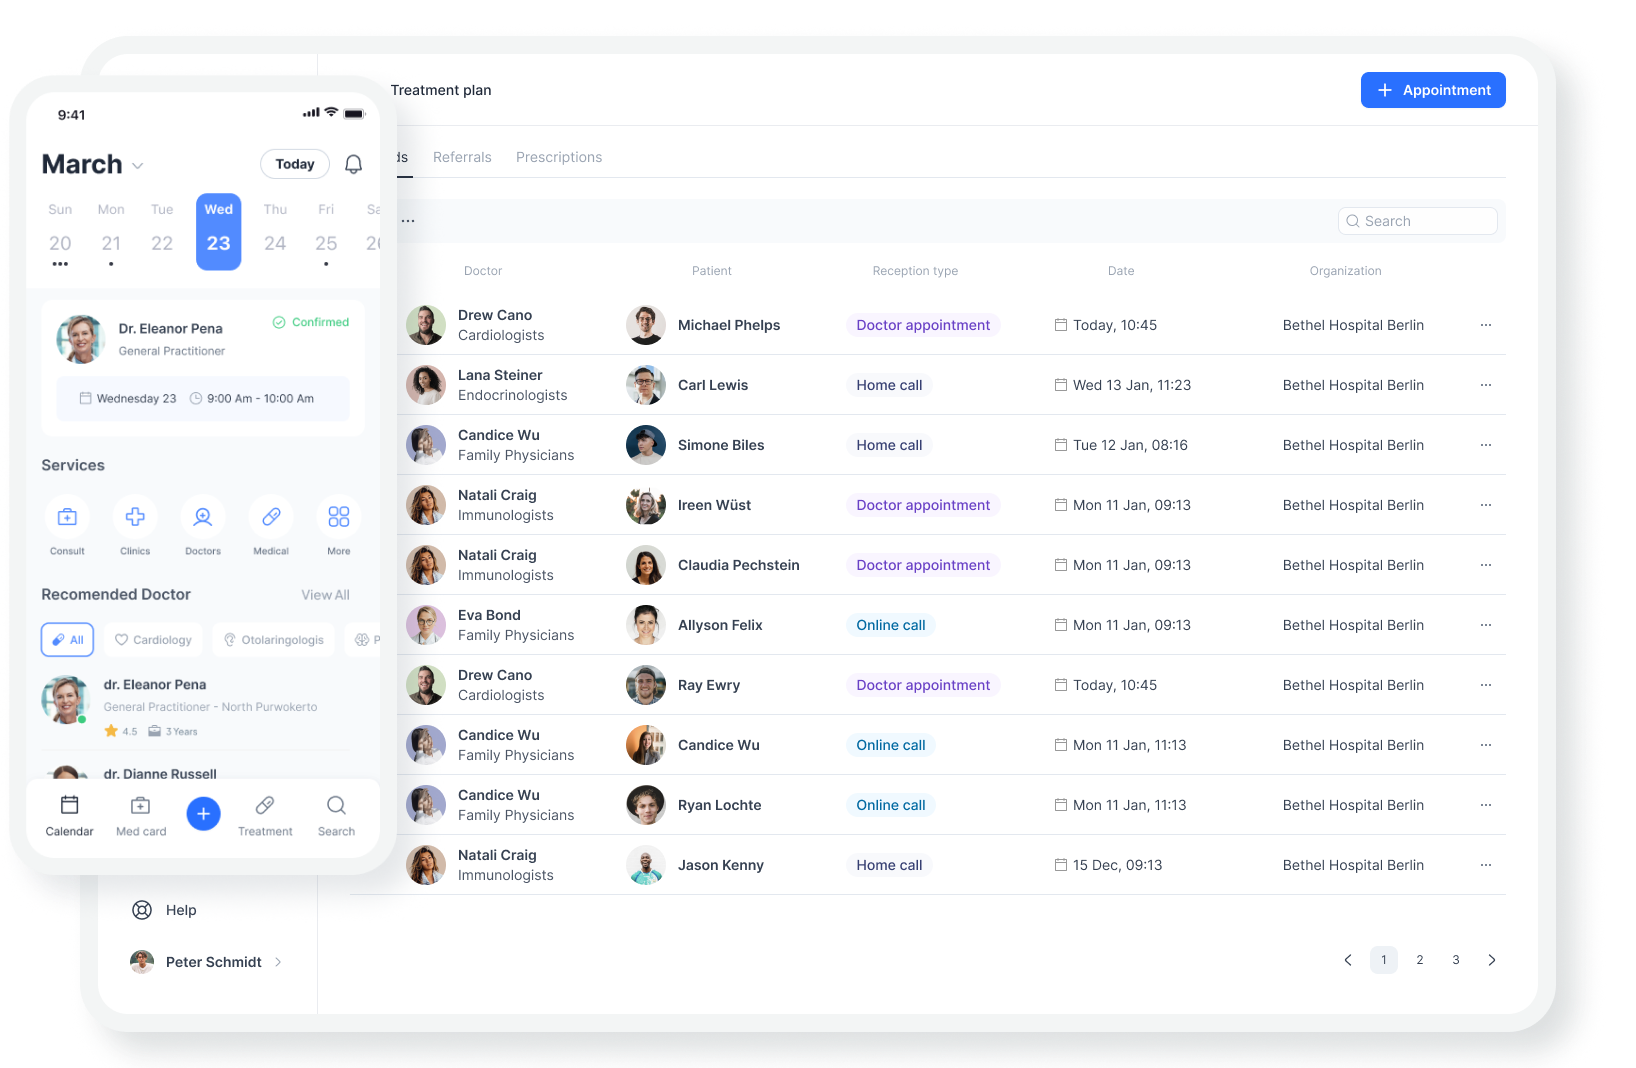Expand the Peter Schmidt profile chevron
Viewport: 1636px width, 1068px height.
pos(278,962)
